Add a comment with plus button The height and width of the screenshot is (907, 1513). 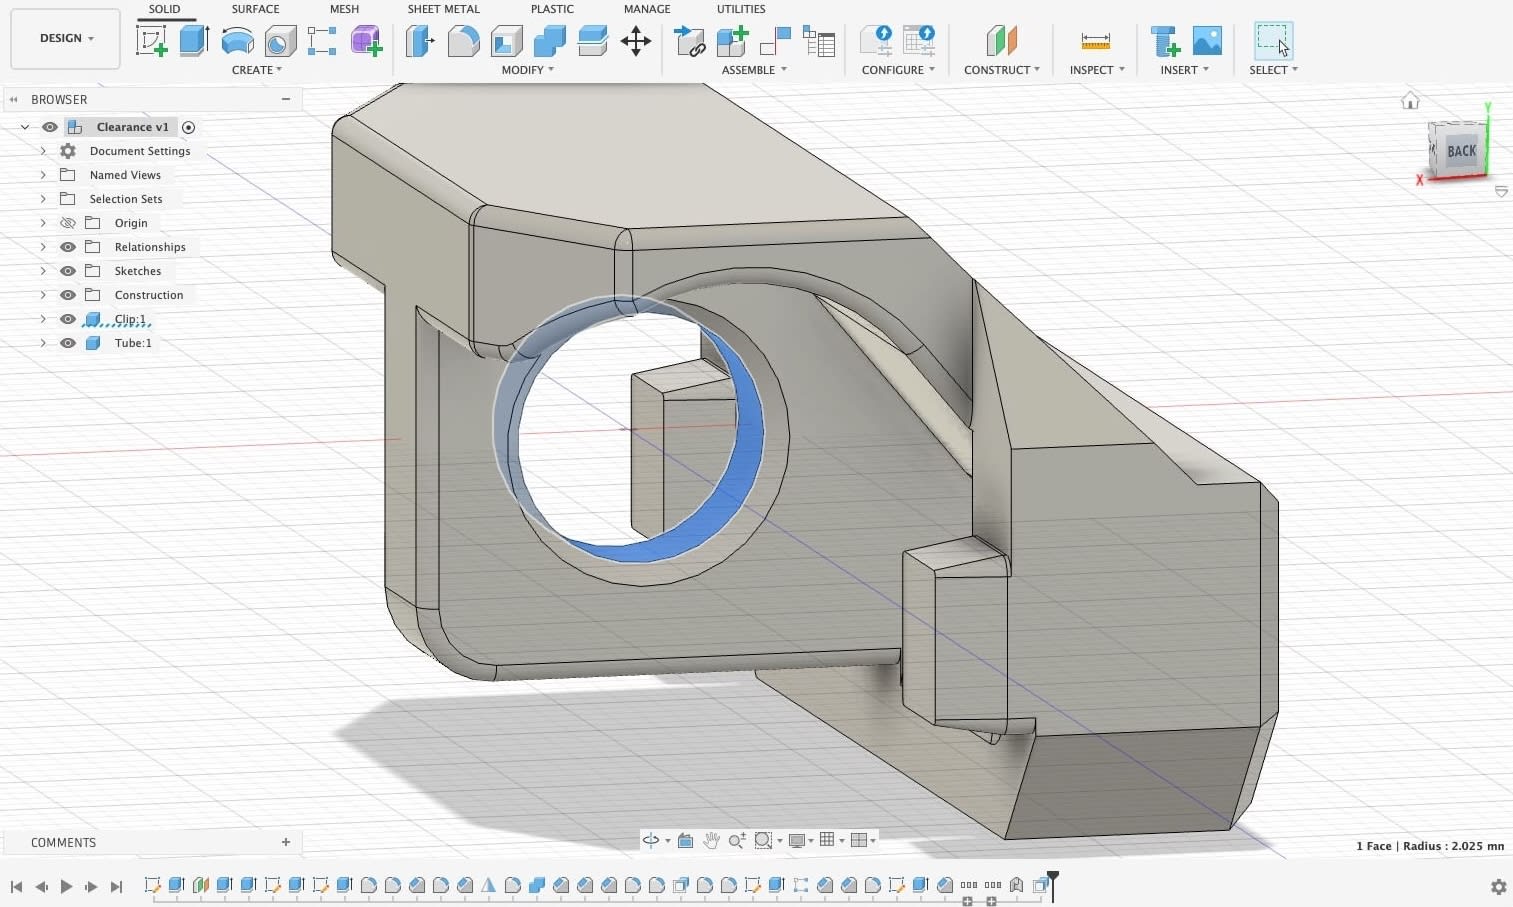[286, 842]
